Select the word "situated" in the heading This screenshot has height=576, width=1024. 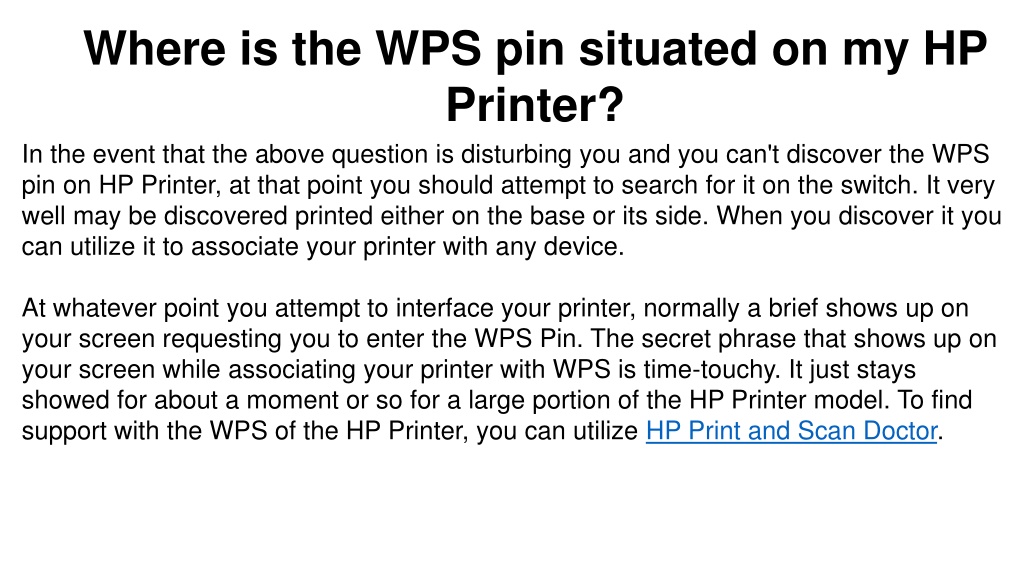pyautogui.click(x=668, y=48)
